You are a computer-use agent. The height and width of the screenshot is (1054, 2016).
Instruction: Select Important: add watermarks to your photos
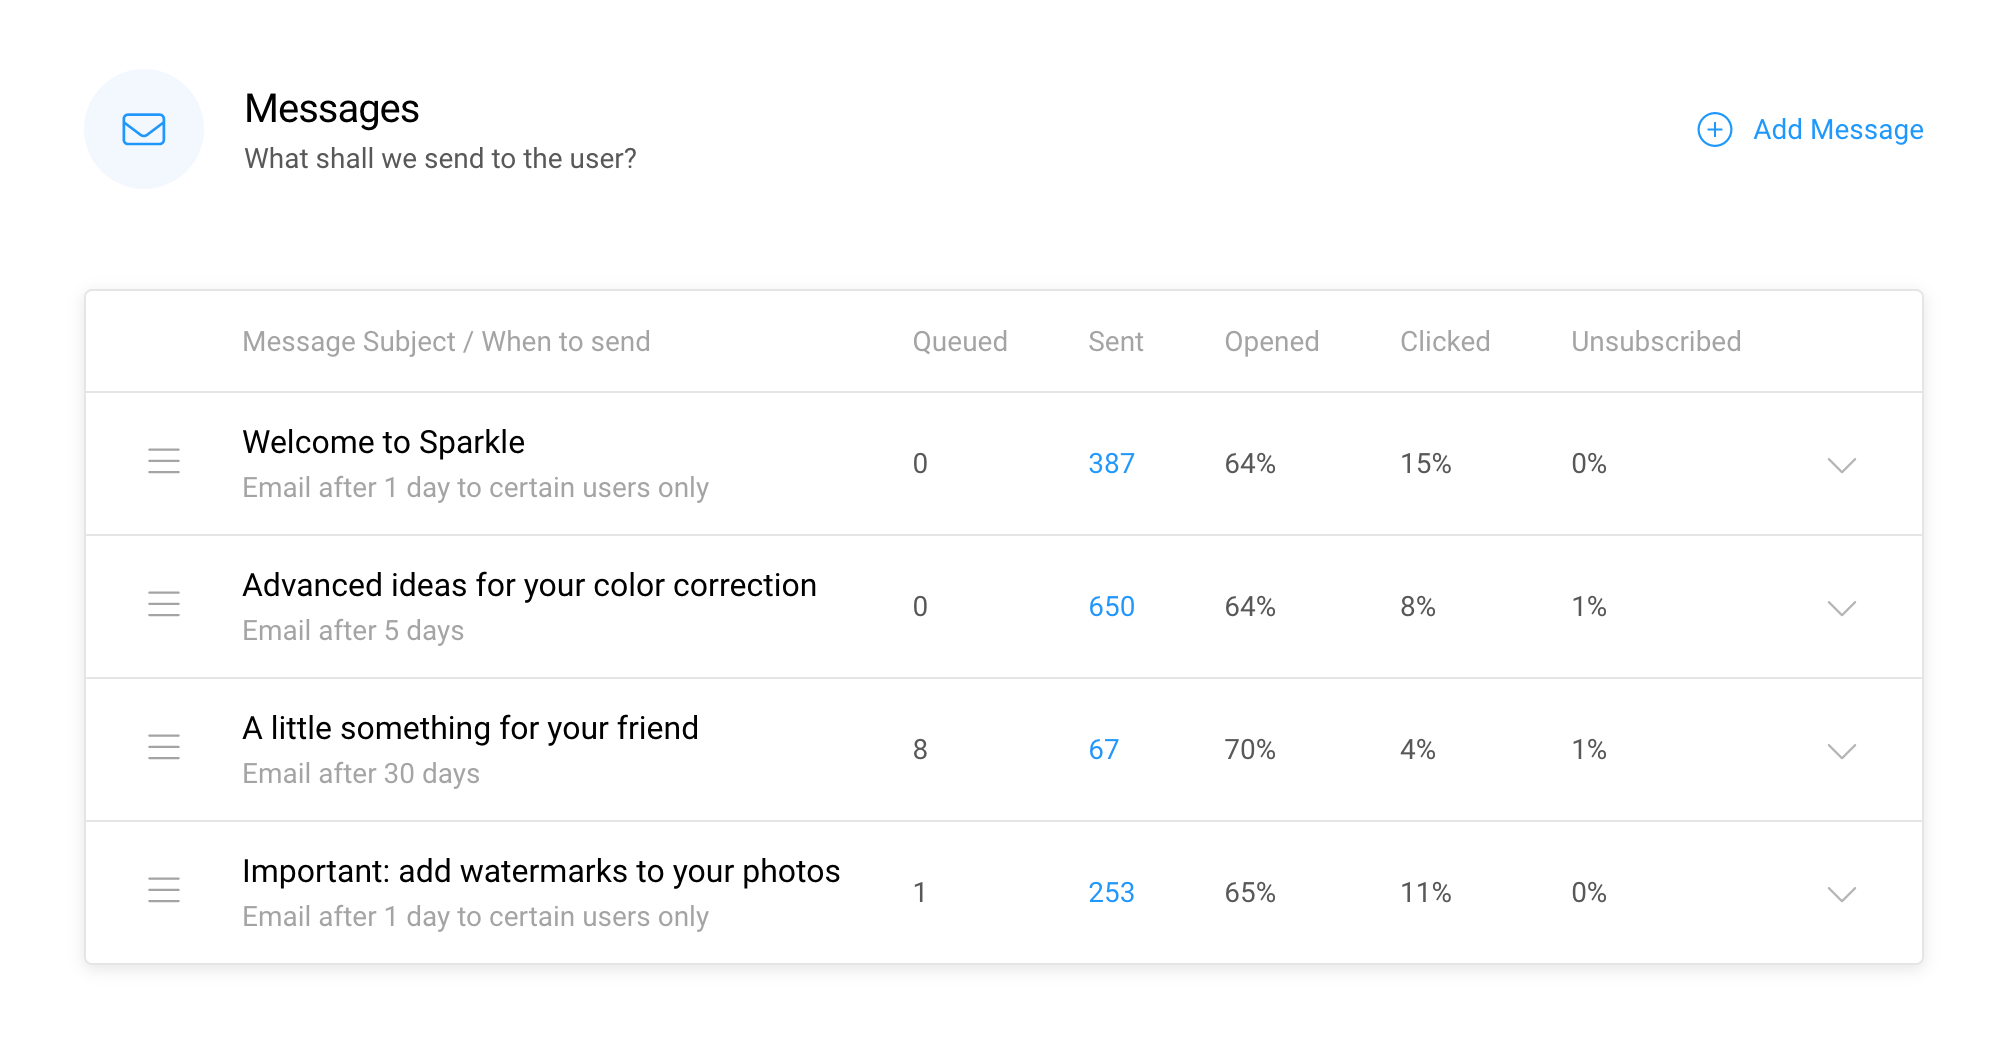(541, 871)
